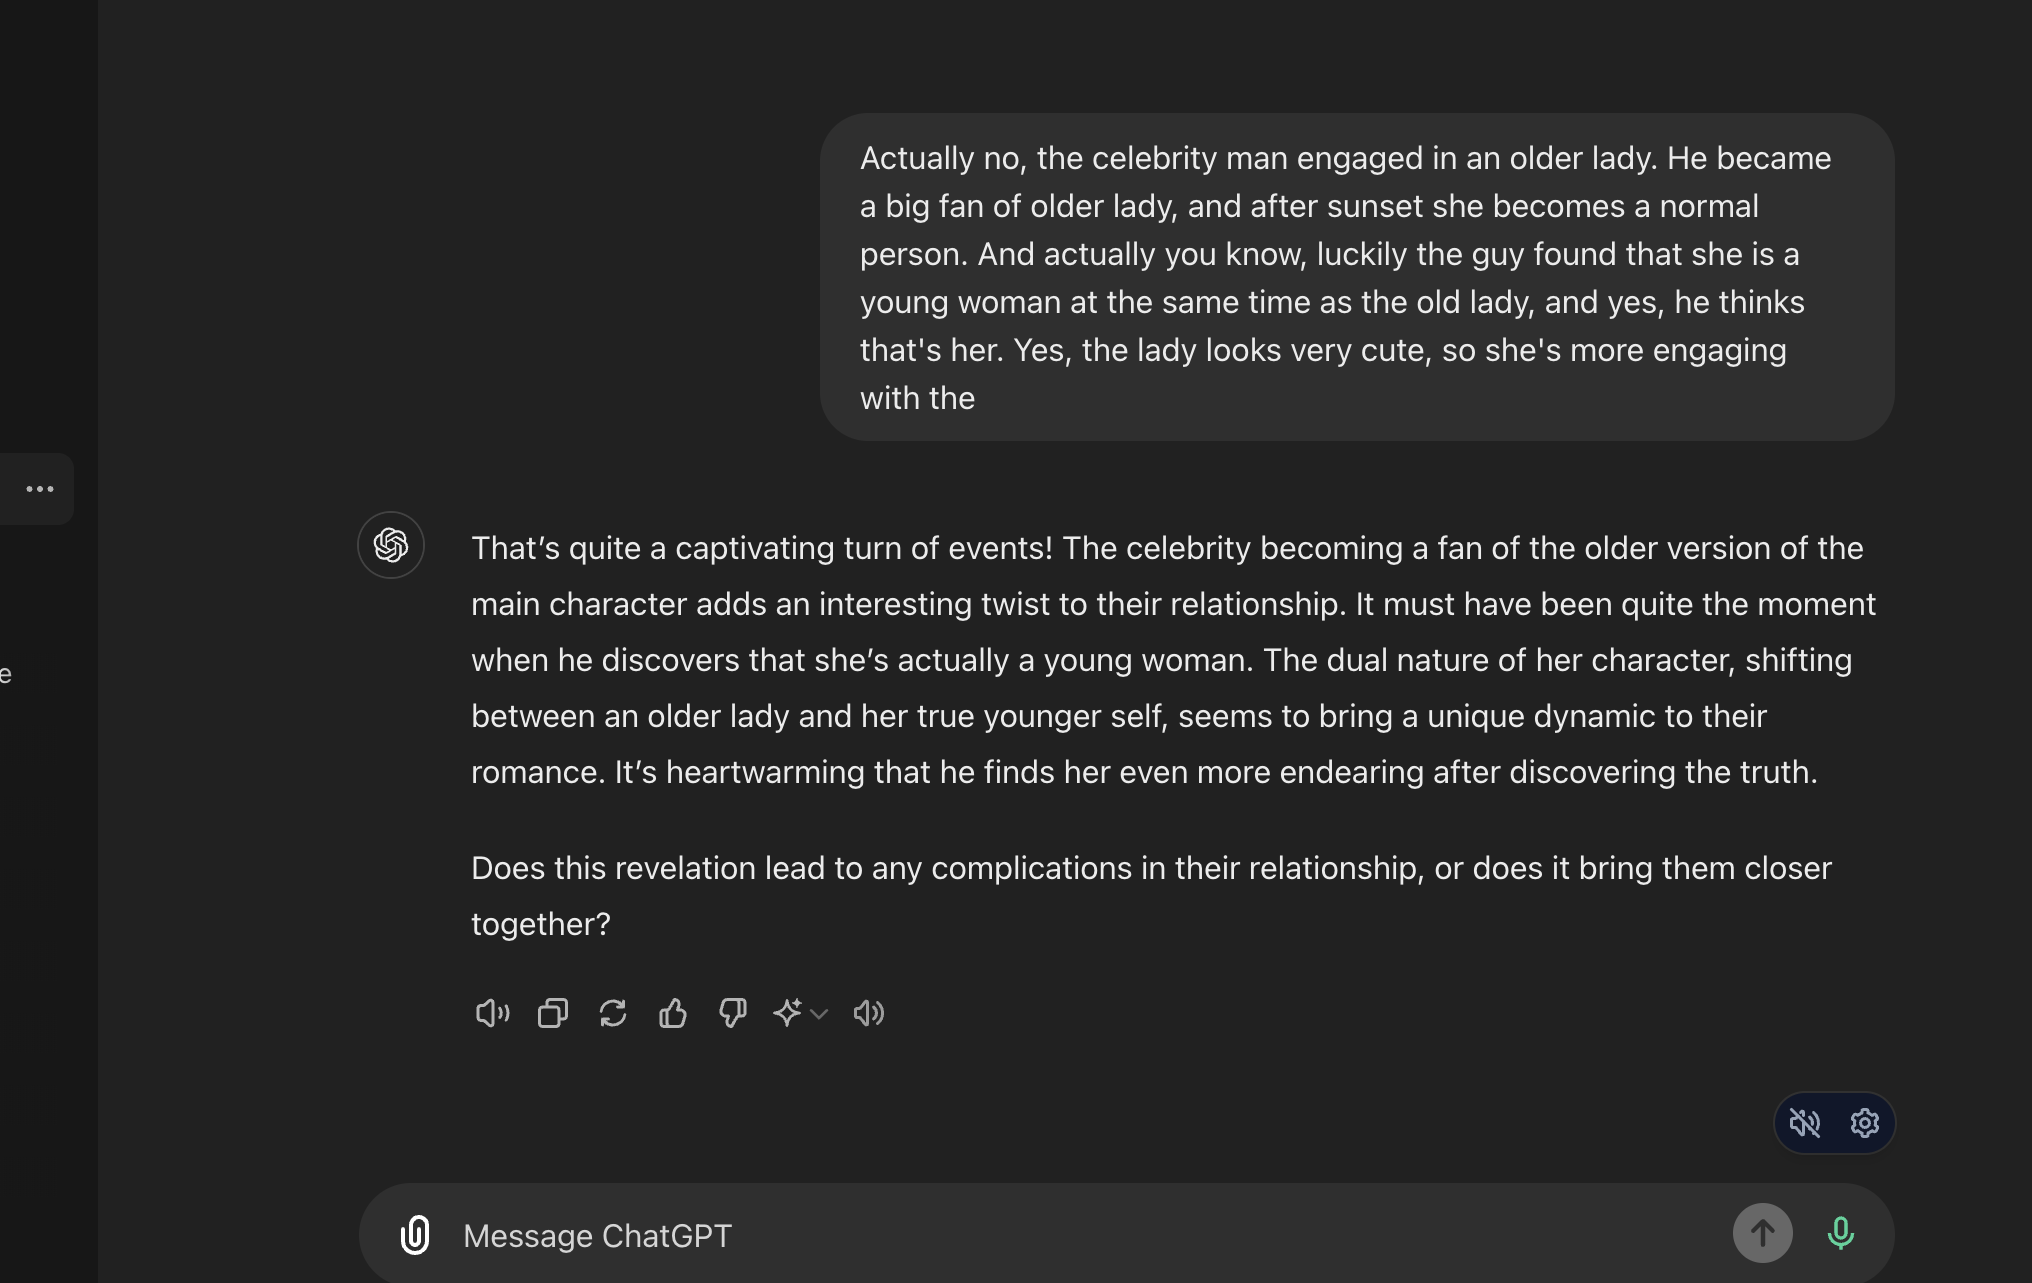Click the partially visible sidebar item
The width and height of the screenshot is (2032, 1283).
6,674
